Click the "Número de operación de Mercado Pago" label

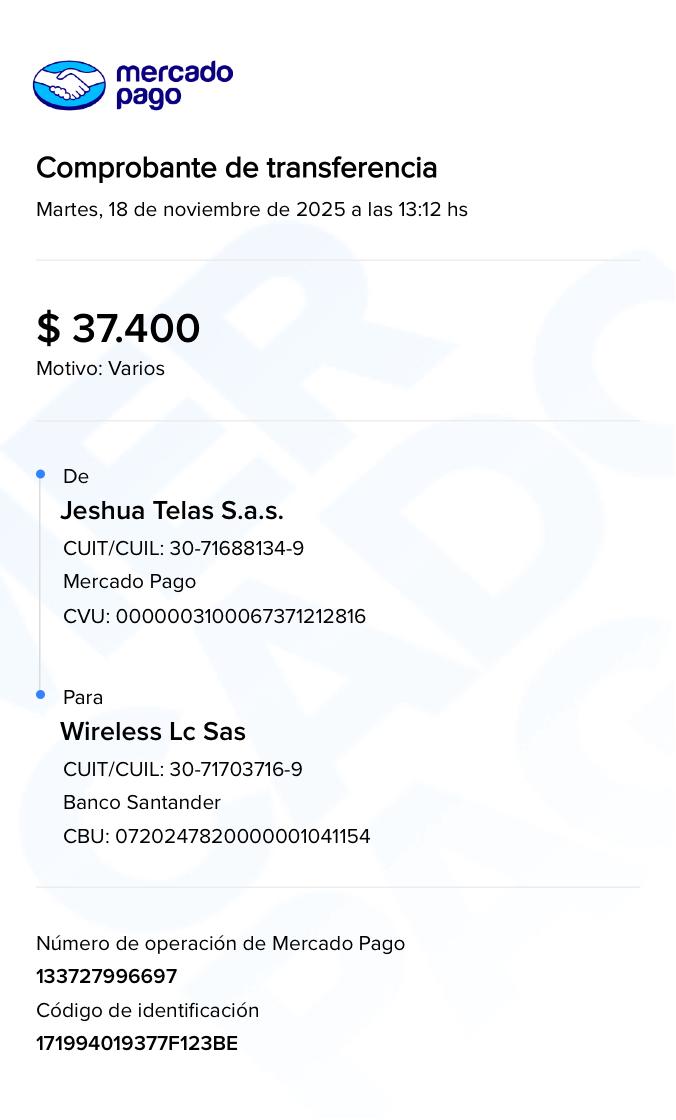tap(220, 944)
